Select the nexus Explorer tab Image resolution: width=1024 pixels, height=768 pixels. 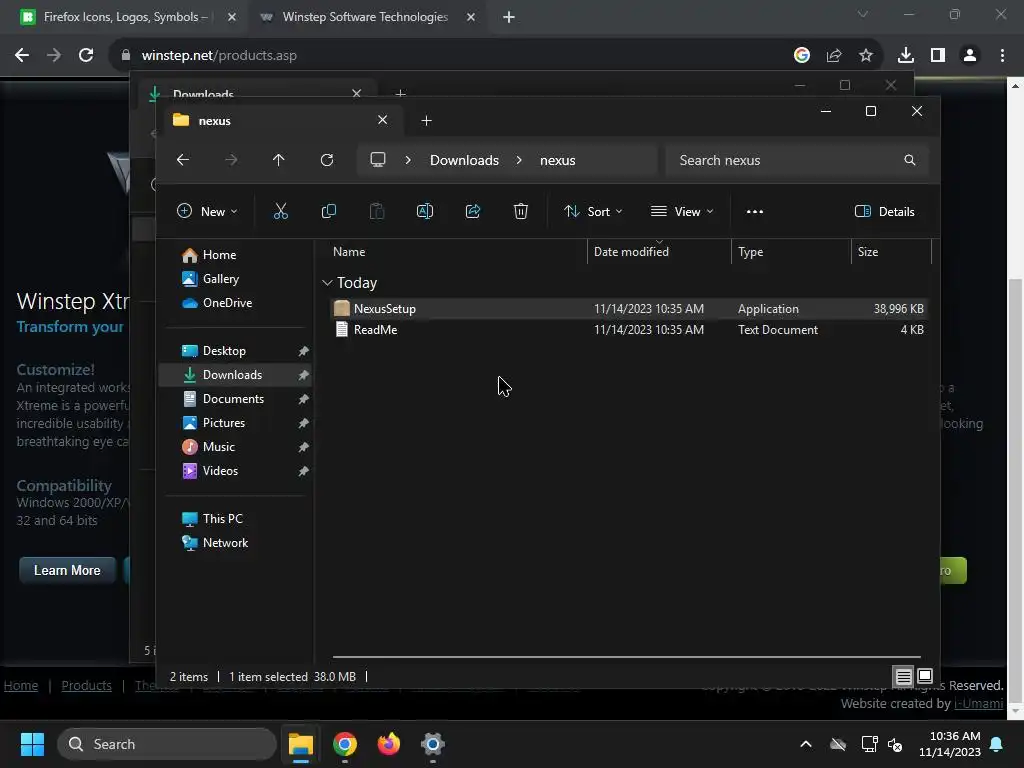(x=281, y=121)
